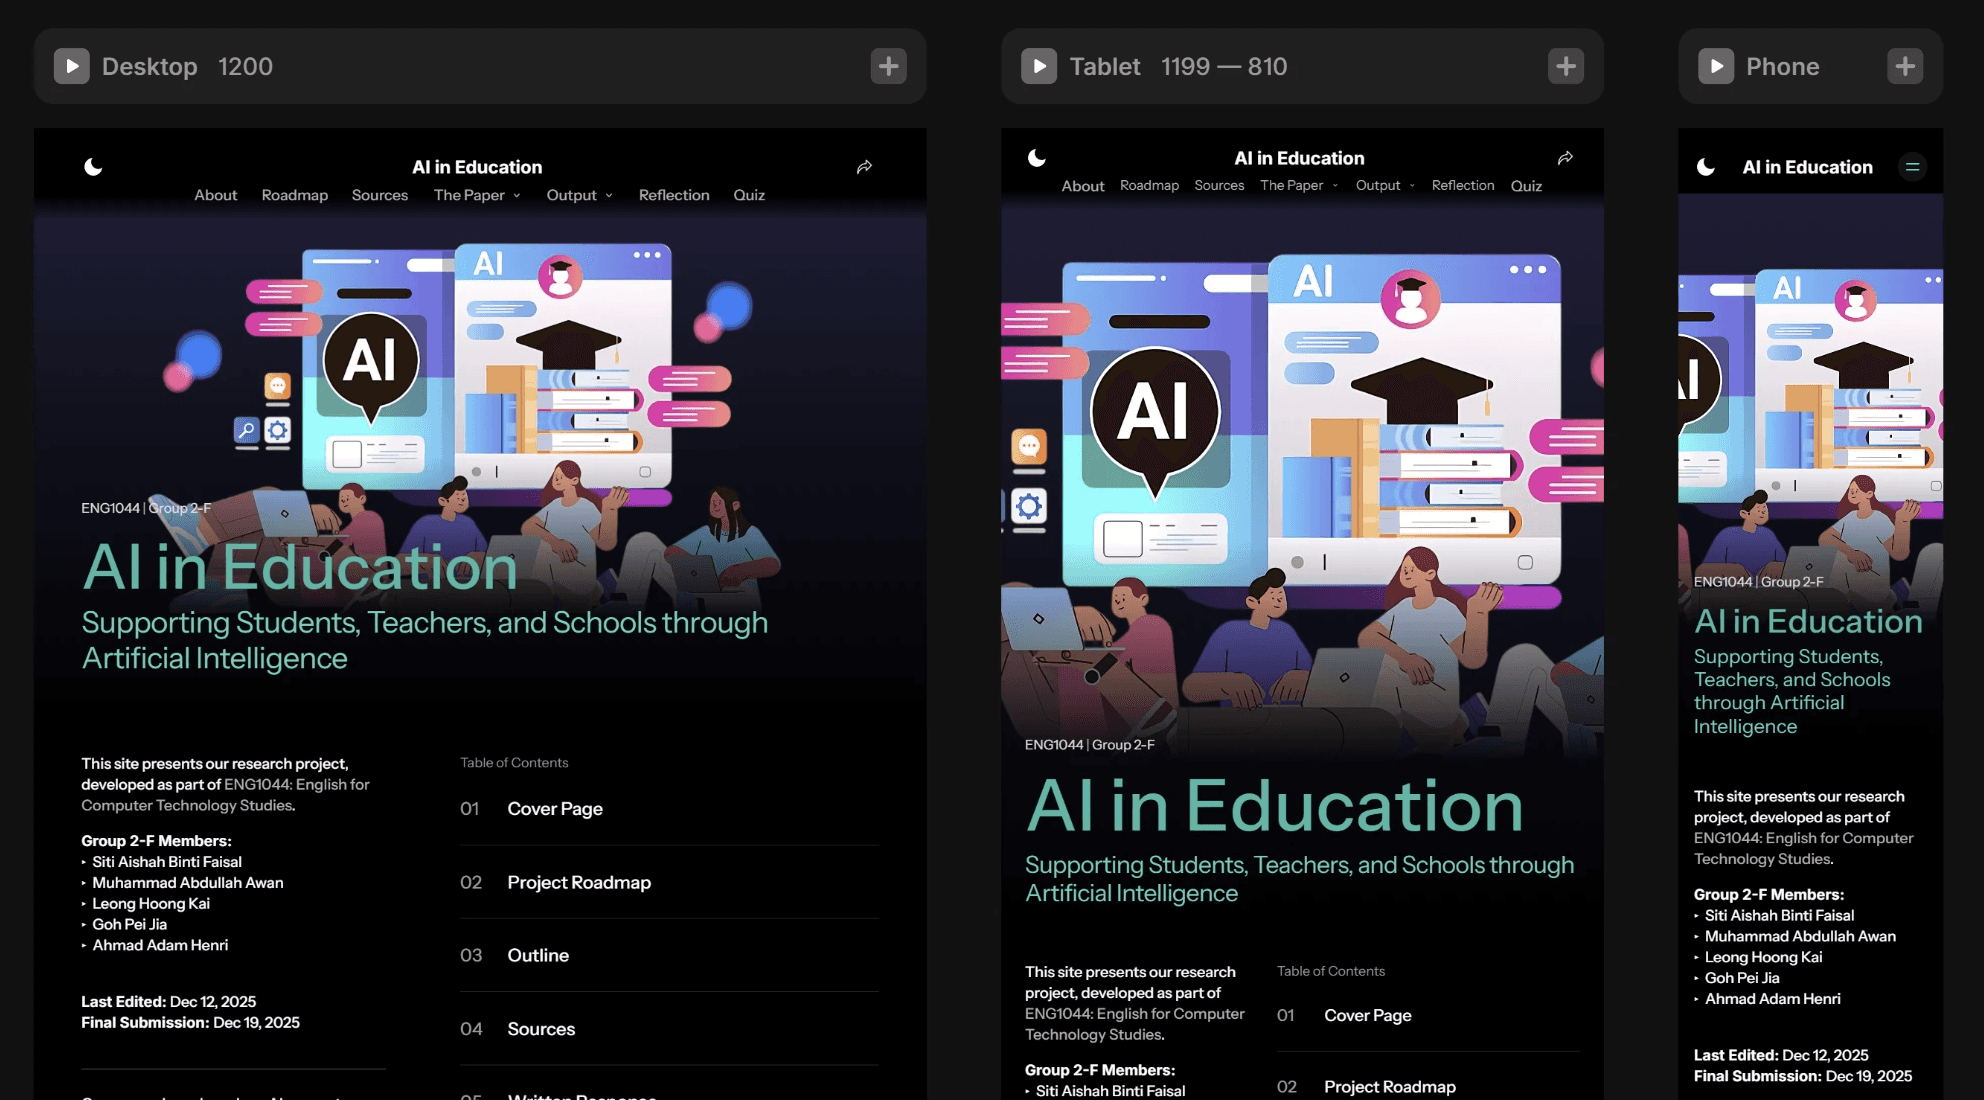Click the Phone header plus button
Viewport: 1984px width, 1100px height.
click(x=1904, y=66)
